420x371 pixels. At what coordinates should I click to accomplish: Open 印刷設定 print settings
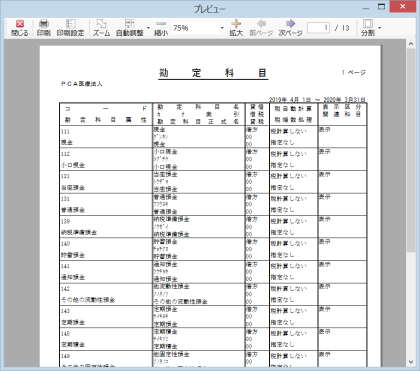pos(70,24)
